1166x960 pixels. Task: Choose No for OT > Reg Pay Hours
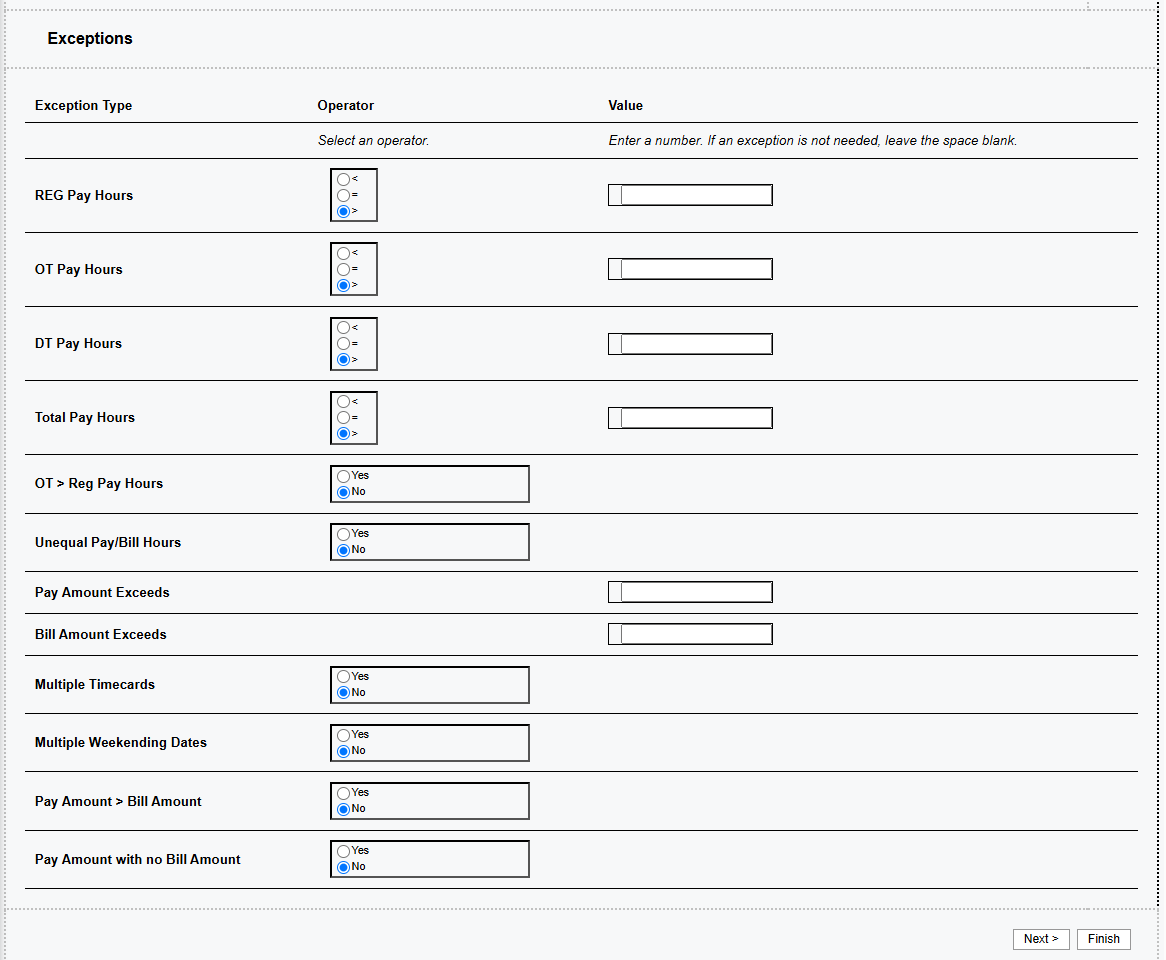344,492
